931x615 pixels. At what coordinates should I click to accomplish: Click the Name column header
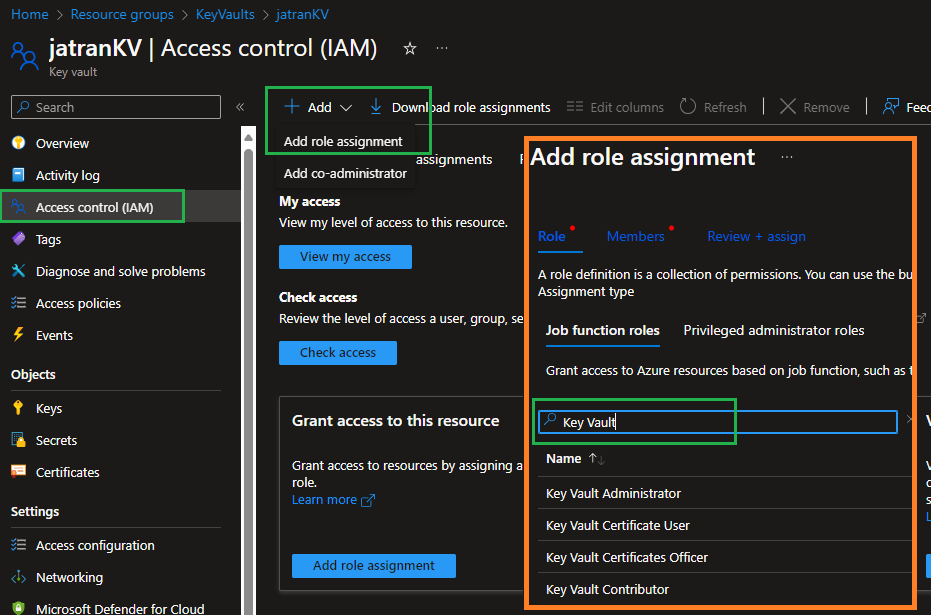[563, 459]
